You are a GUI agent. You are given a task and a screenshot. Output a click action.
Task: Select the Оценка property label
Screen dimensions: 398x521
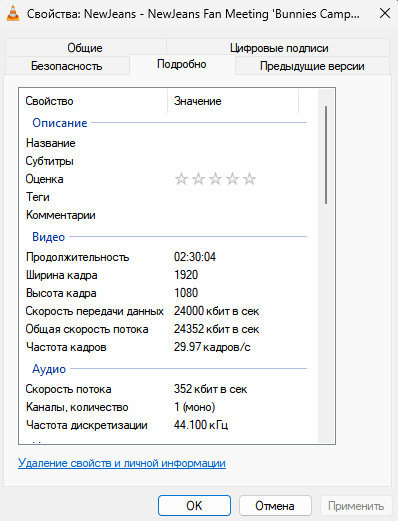pyautogui.click(x=45, y=179)
